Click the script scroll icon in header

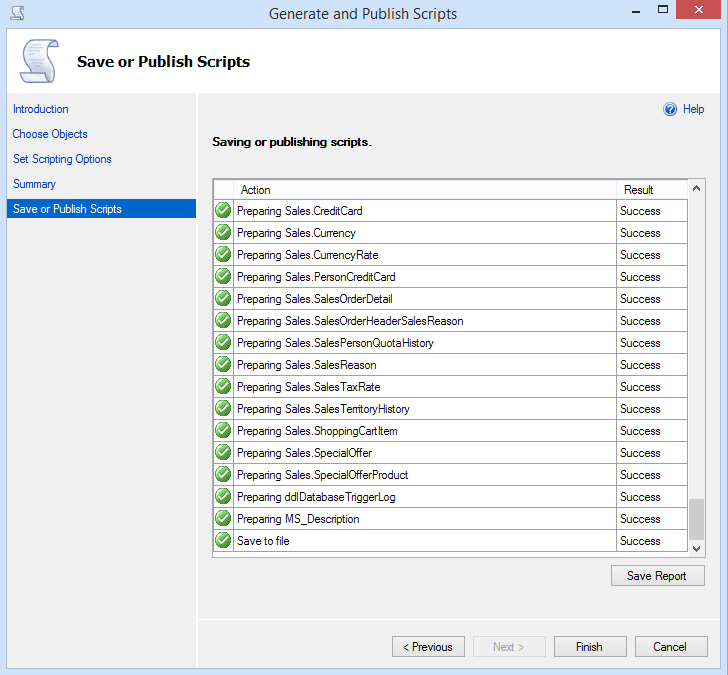coord(38,61)
